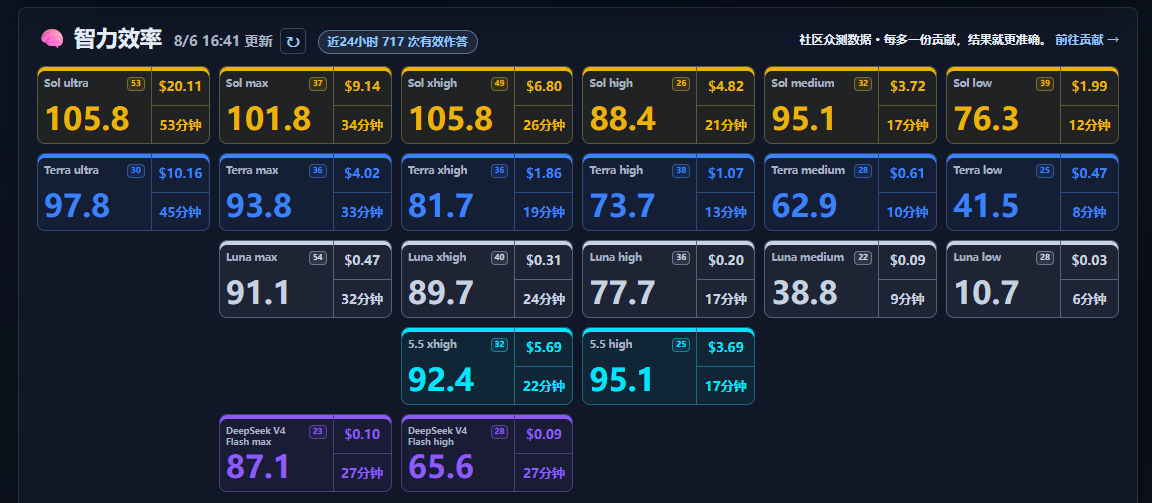Select the Sol max score card

click(306, 105)
